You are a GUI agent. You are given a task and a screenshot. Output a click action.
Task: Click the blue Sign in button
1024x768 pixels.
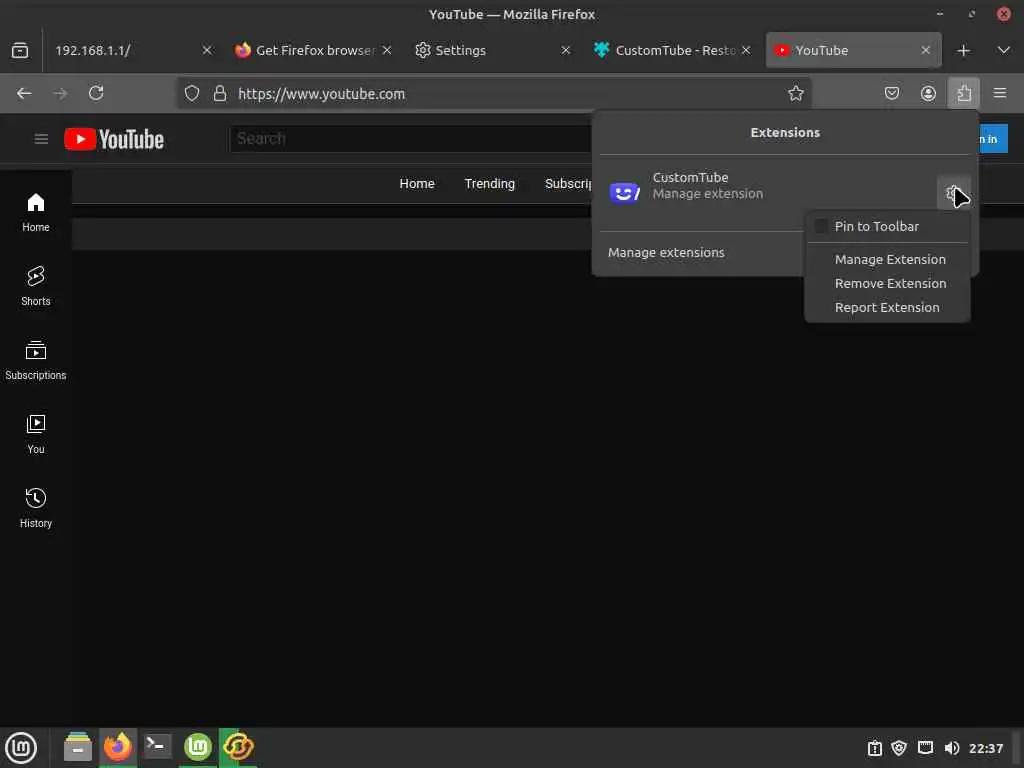993,138
